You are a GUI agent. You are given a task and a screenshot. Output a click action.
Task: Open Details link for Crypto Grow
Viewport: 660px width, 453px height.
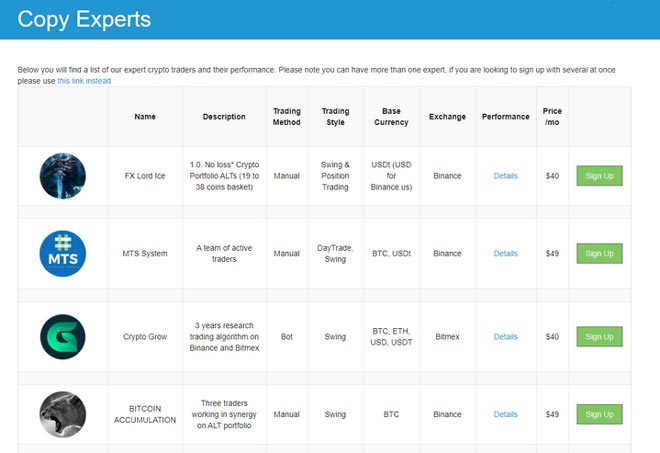tap(505, 337)
